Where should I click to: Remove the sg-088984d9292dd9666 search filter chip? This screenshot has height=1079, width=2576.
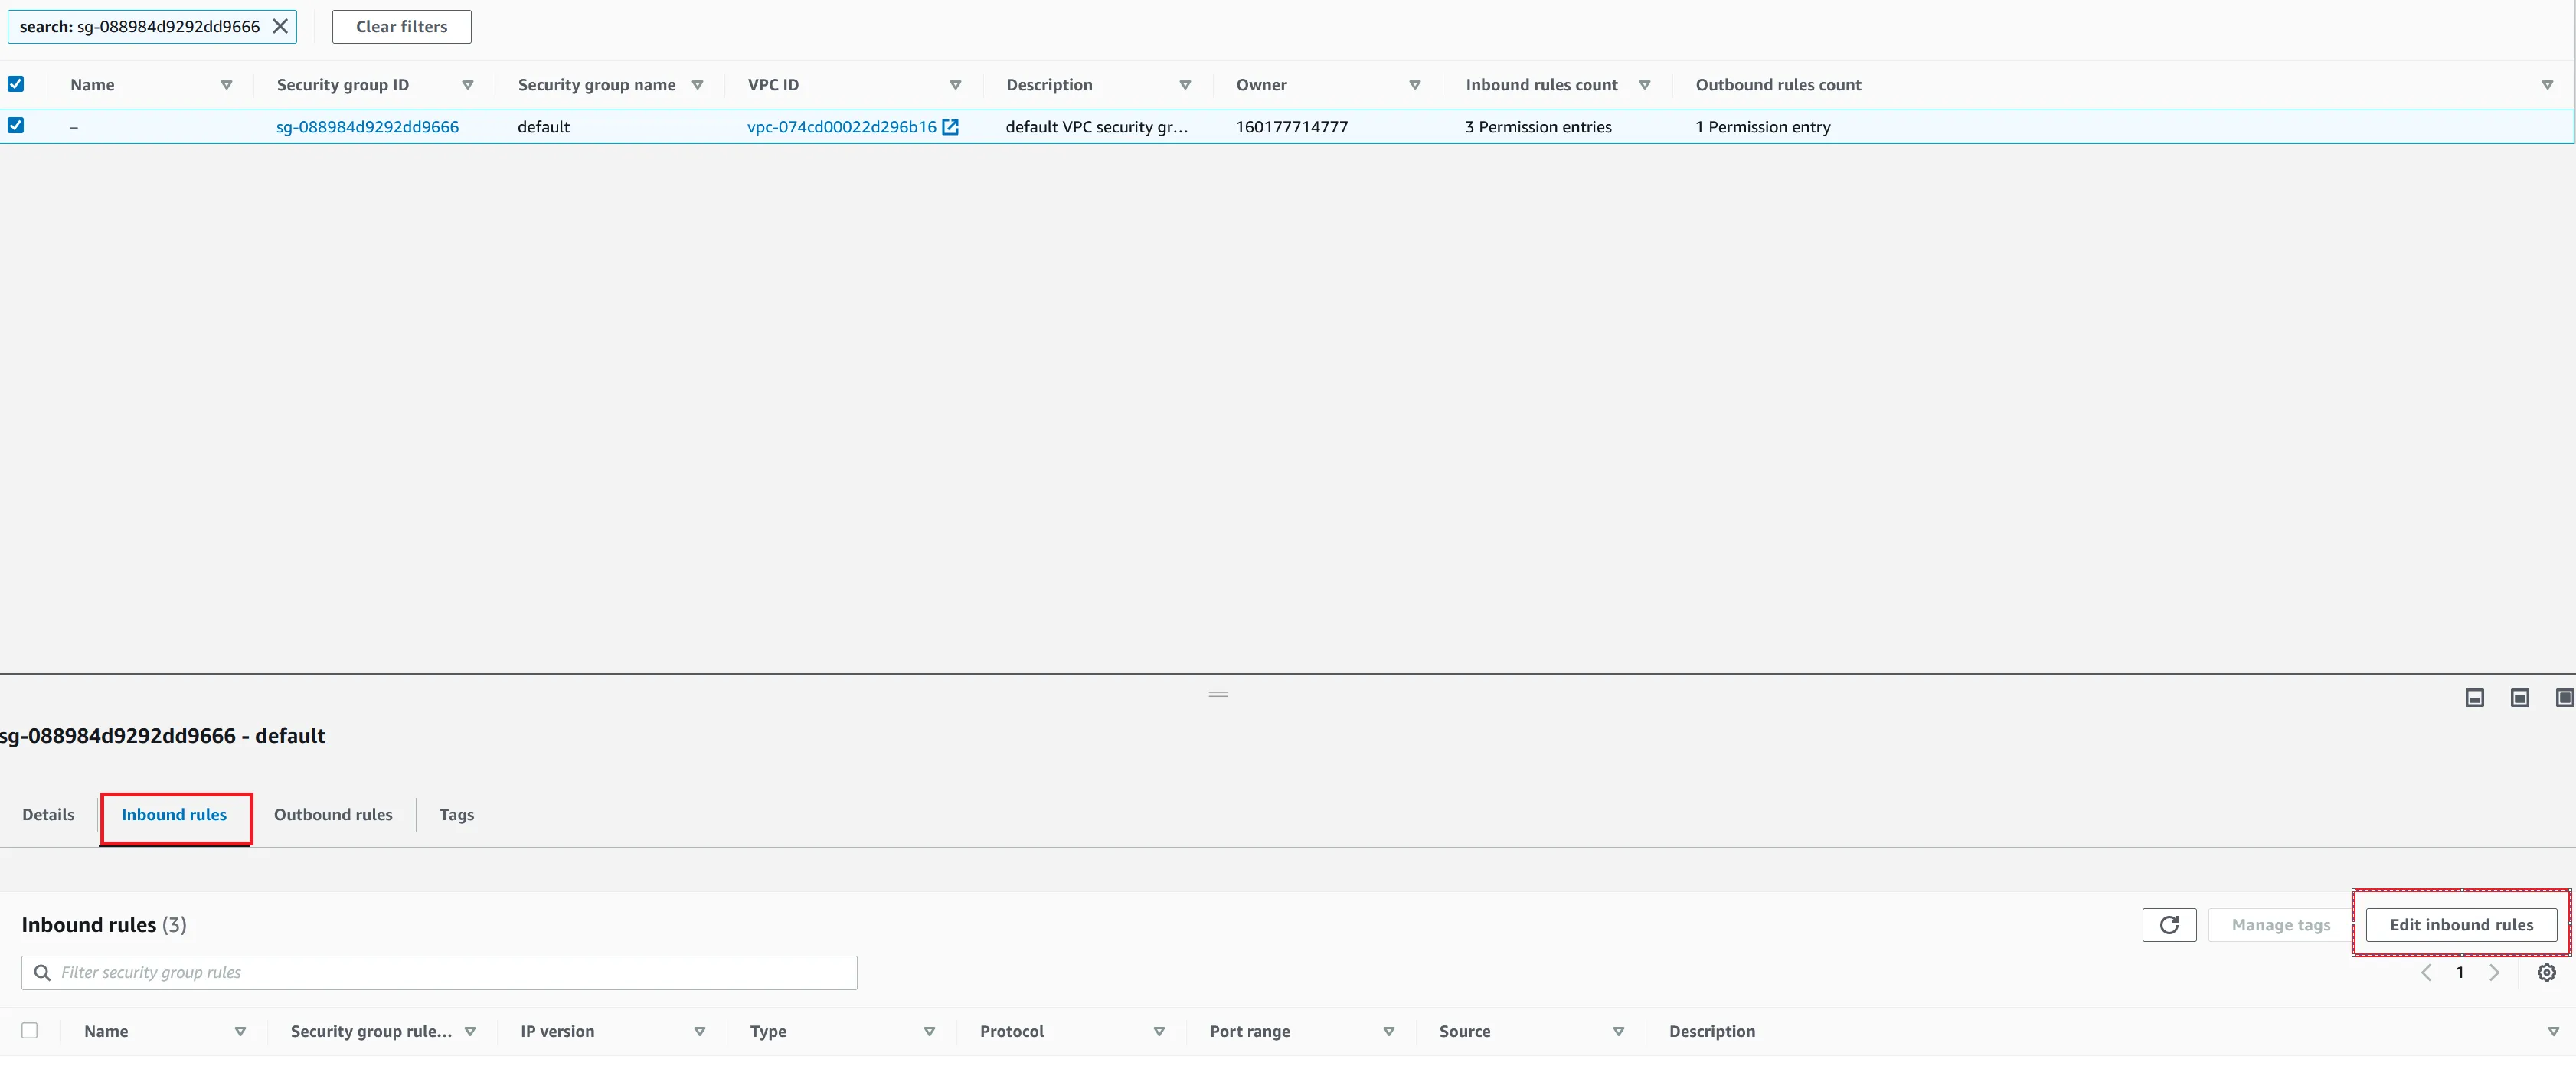(281, 27)
